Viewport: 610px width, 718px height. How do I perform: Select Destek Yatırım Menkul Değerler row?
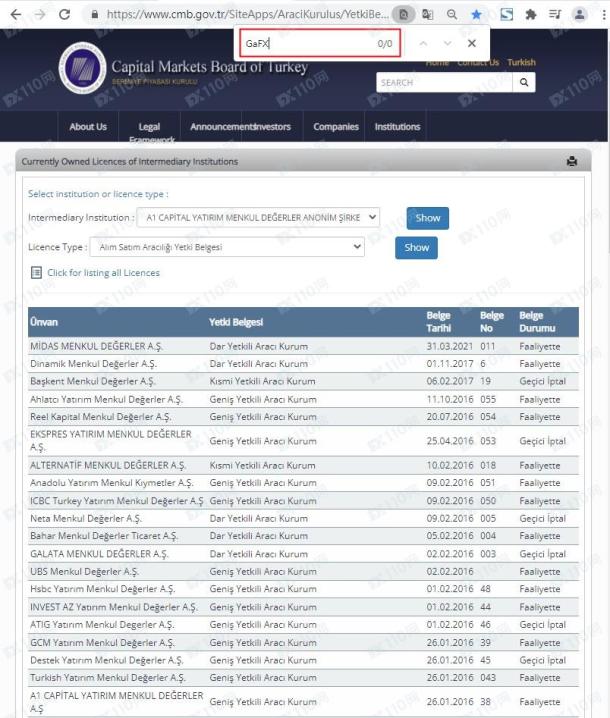click(303, 660)
